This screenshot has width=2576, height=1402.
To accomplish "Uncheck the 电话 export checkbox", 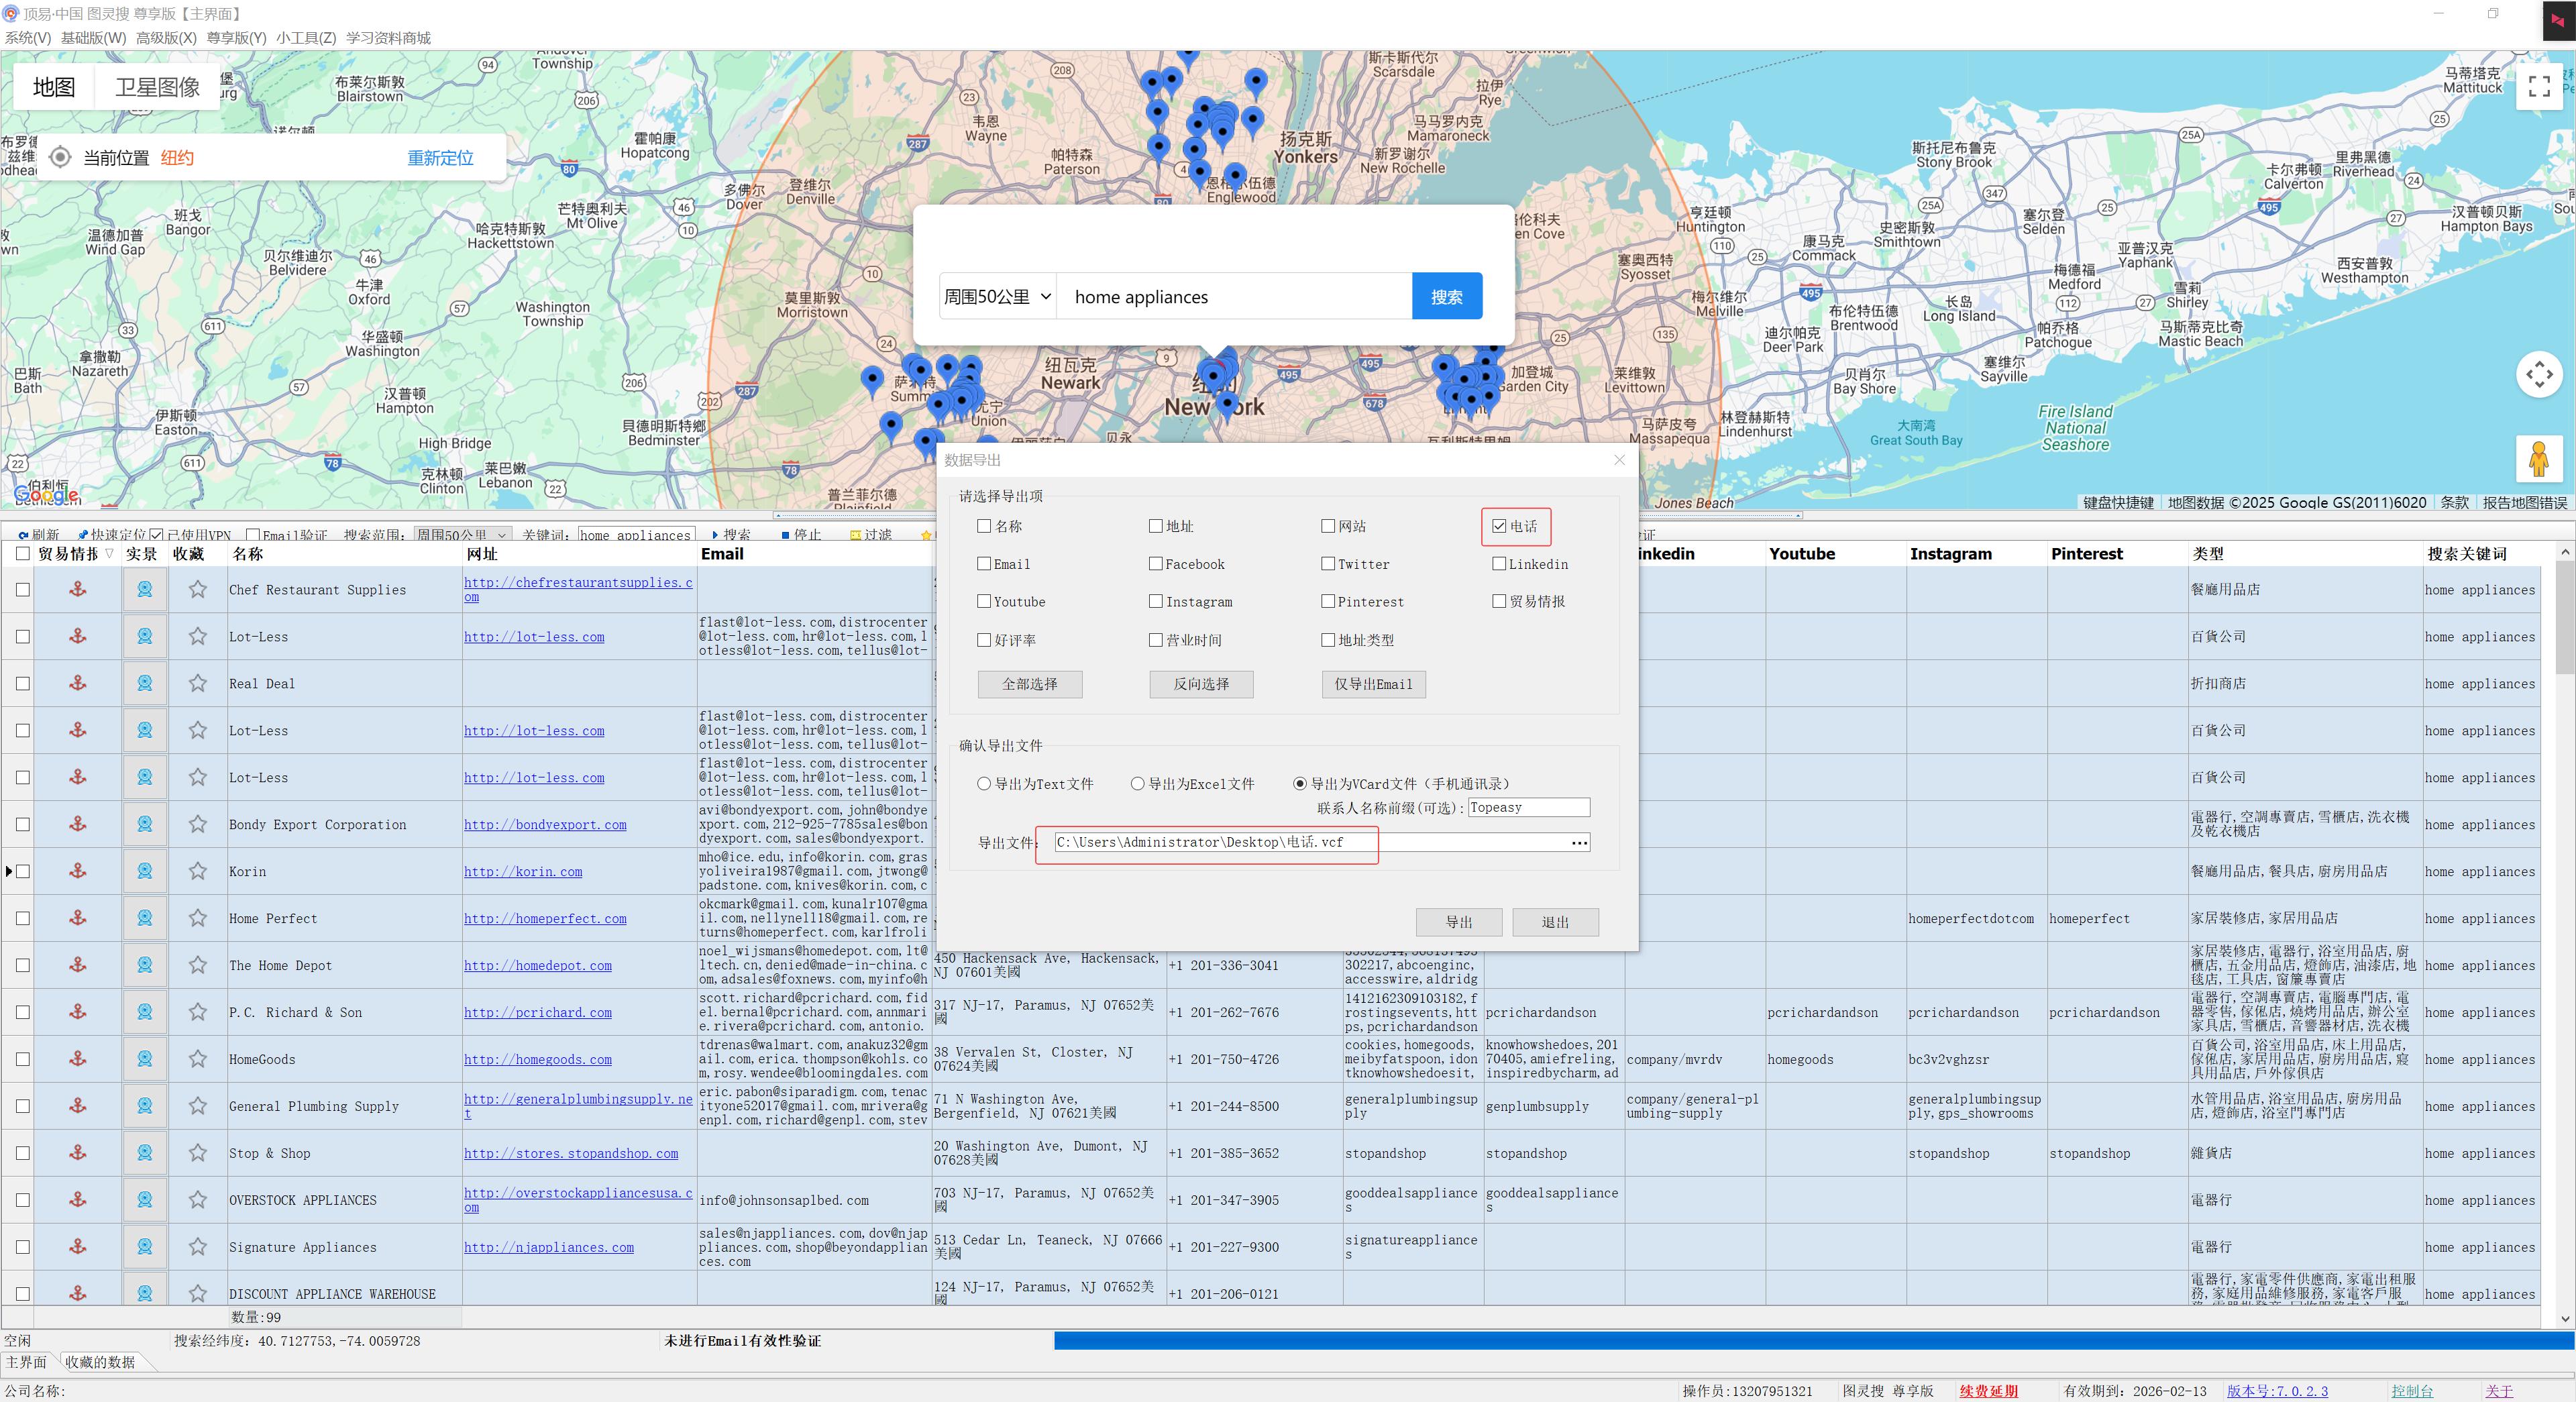I will tap(1499, 526).
